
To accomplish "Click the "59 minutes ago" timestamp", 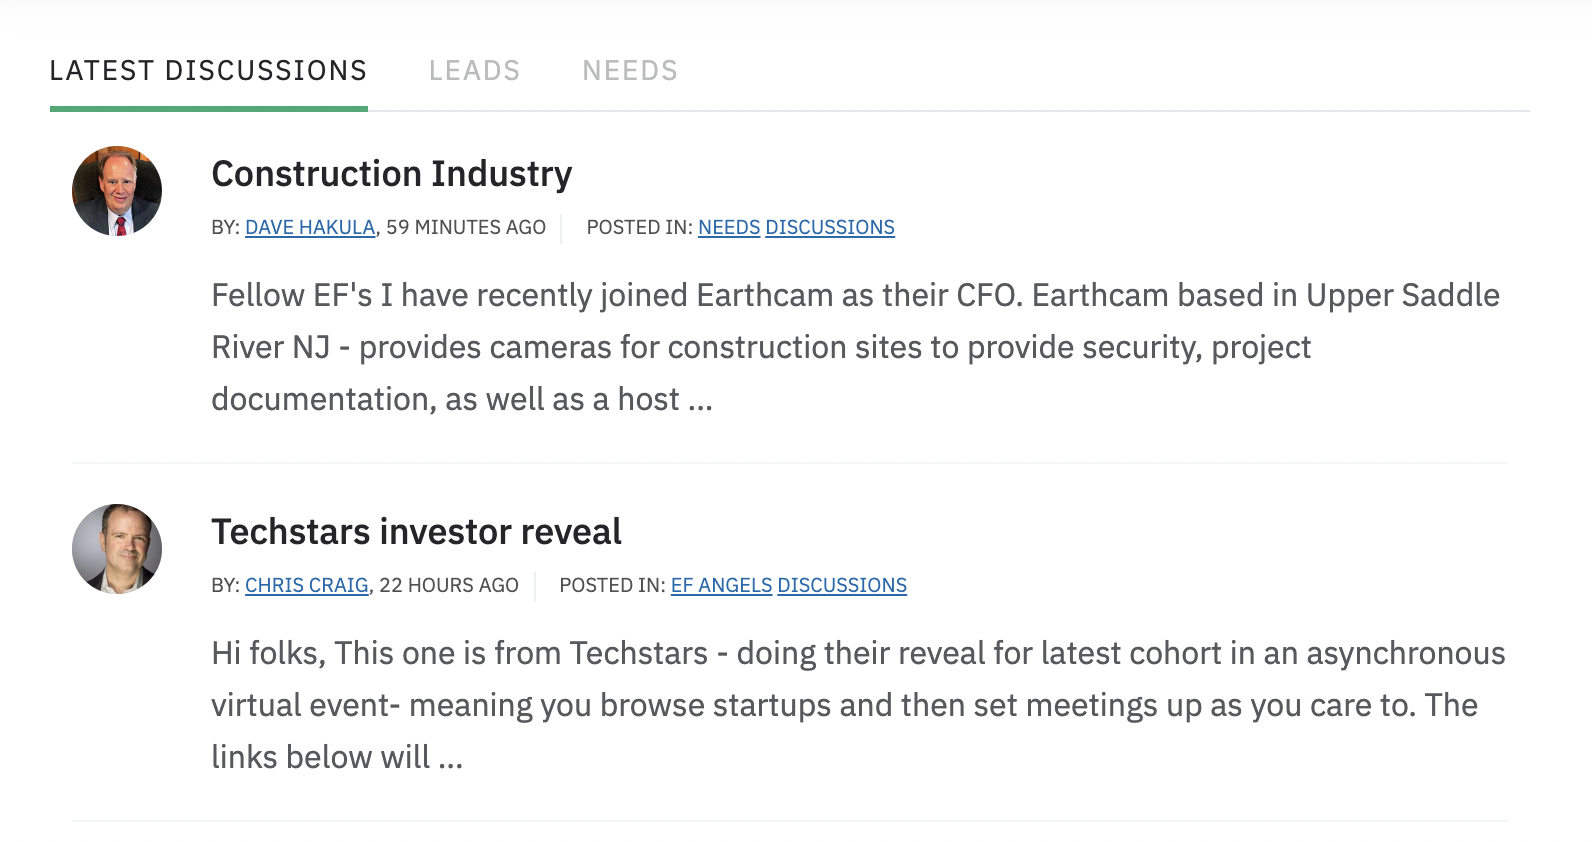I will (466, 228).
